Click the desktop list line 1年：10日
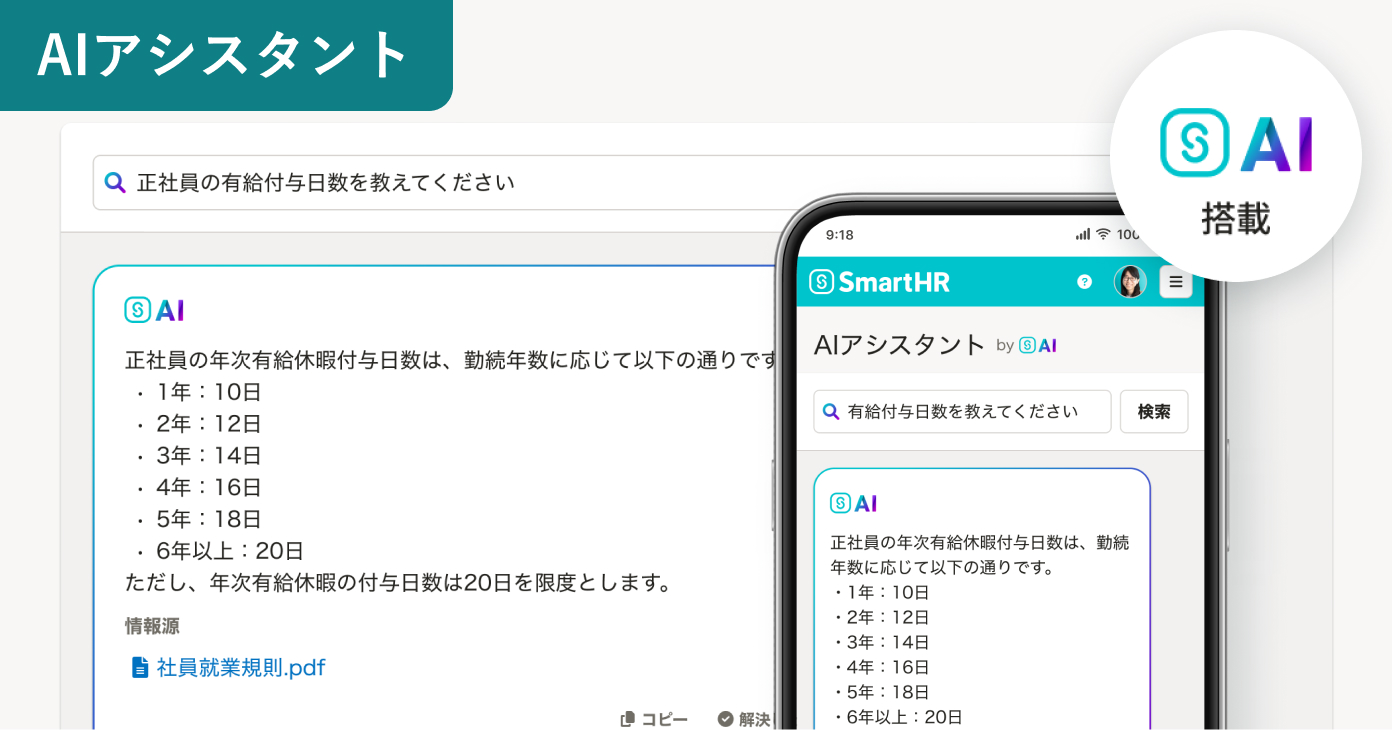 coord(208,391)
